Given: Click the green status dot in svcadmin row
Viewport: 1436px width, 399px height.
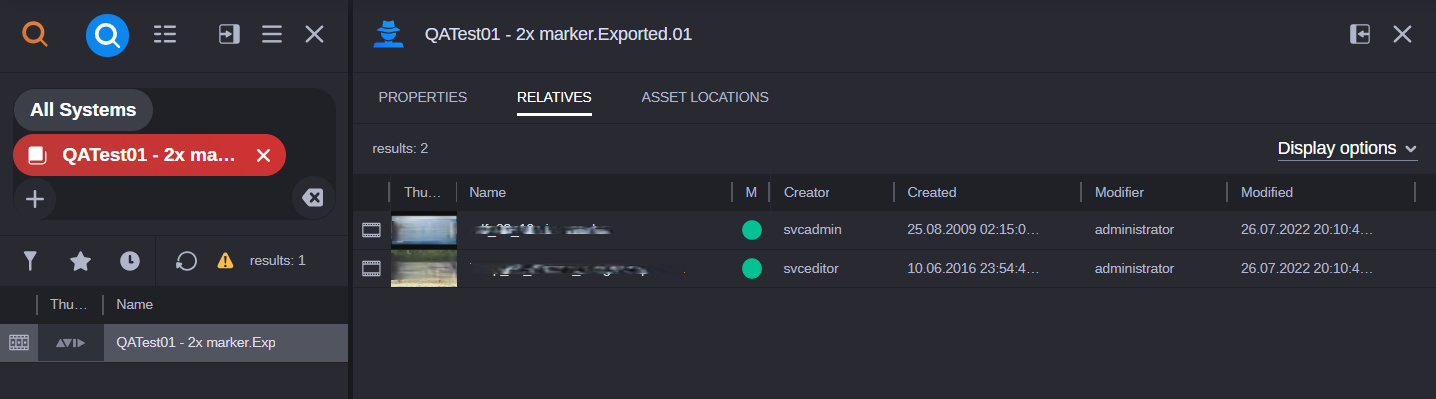Looking at the screenshot, I should (752, 230).
